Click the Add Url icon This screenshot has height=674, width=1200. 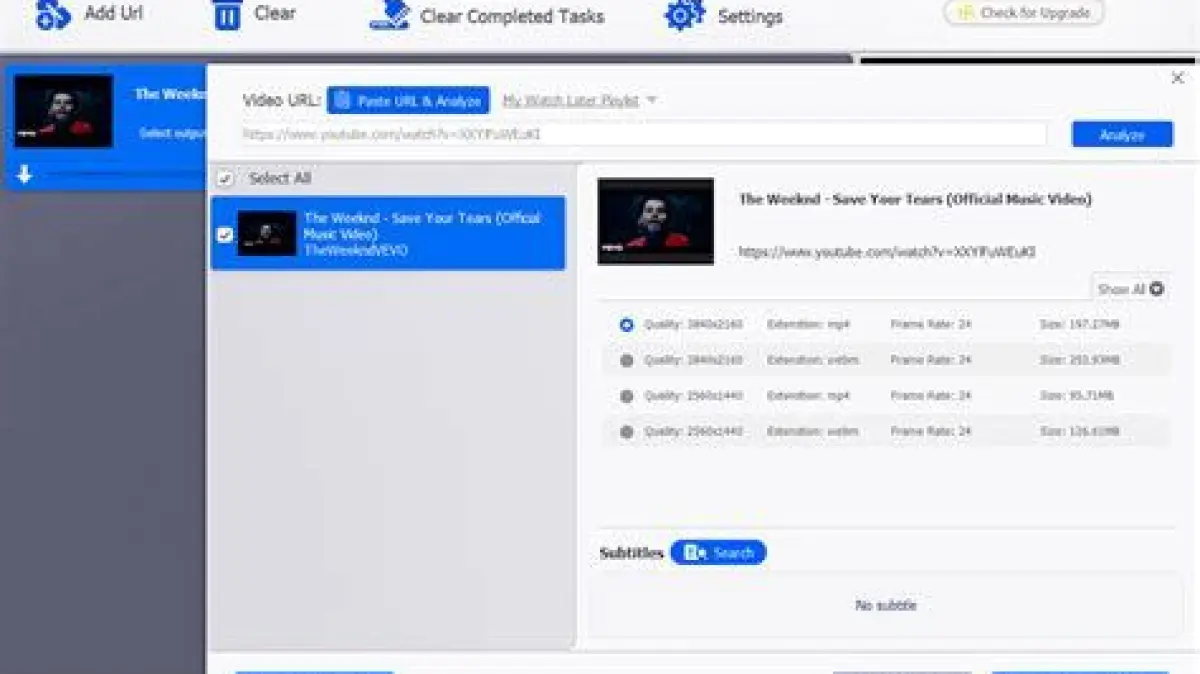click(x=54, y=14)
